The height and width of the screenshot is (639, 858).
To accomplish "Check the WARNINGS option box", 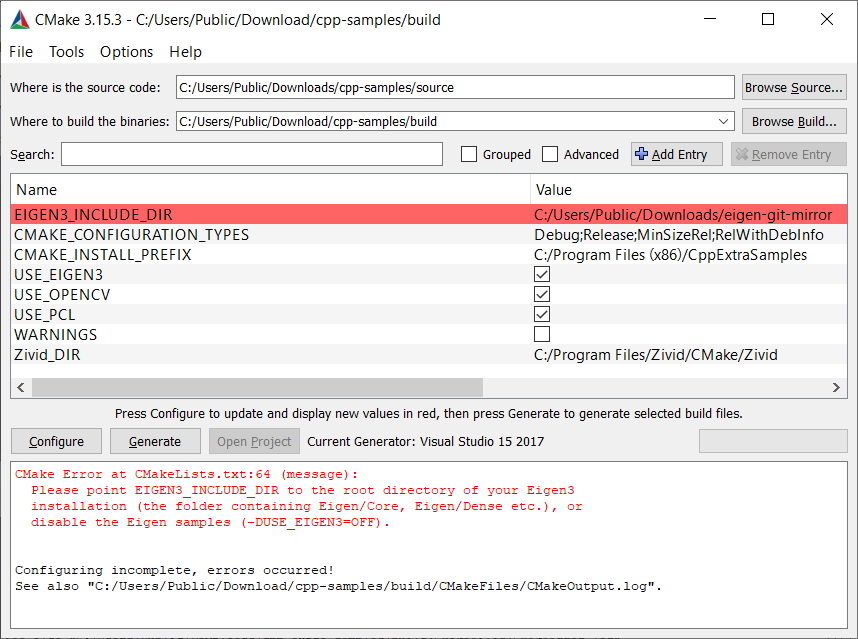I will click(x=542, y=334).
